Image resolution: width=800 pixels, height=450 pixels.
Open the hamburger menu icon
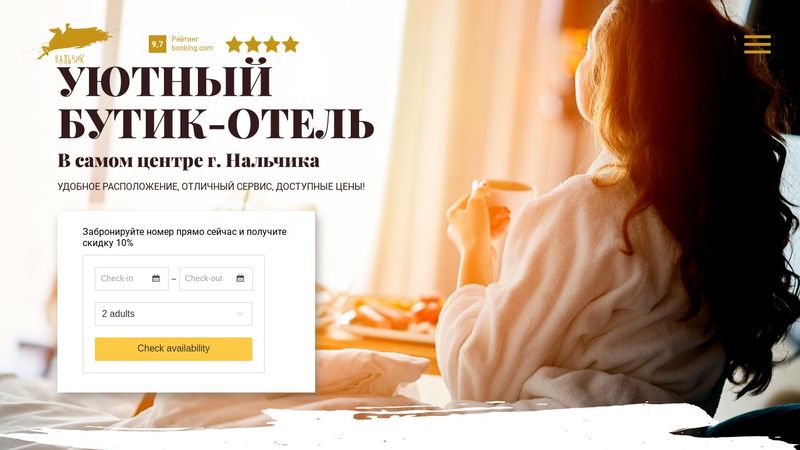click(x=757, y=44)
